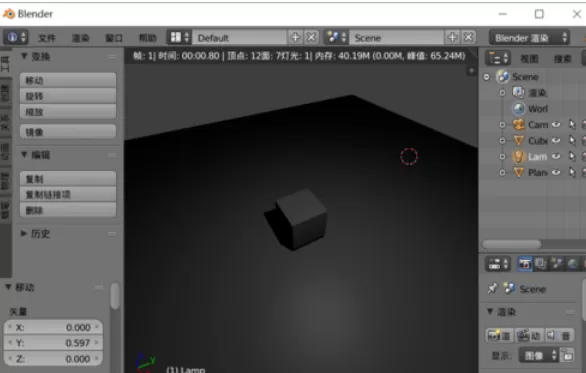The width and height of the screenshot is (586, 373).
Task: Toggle Lamp visibility eye icon
Action: (556, 156)
